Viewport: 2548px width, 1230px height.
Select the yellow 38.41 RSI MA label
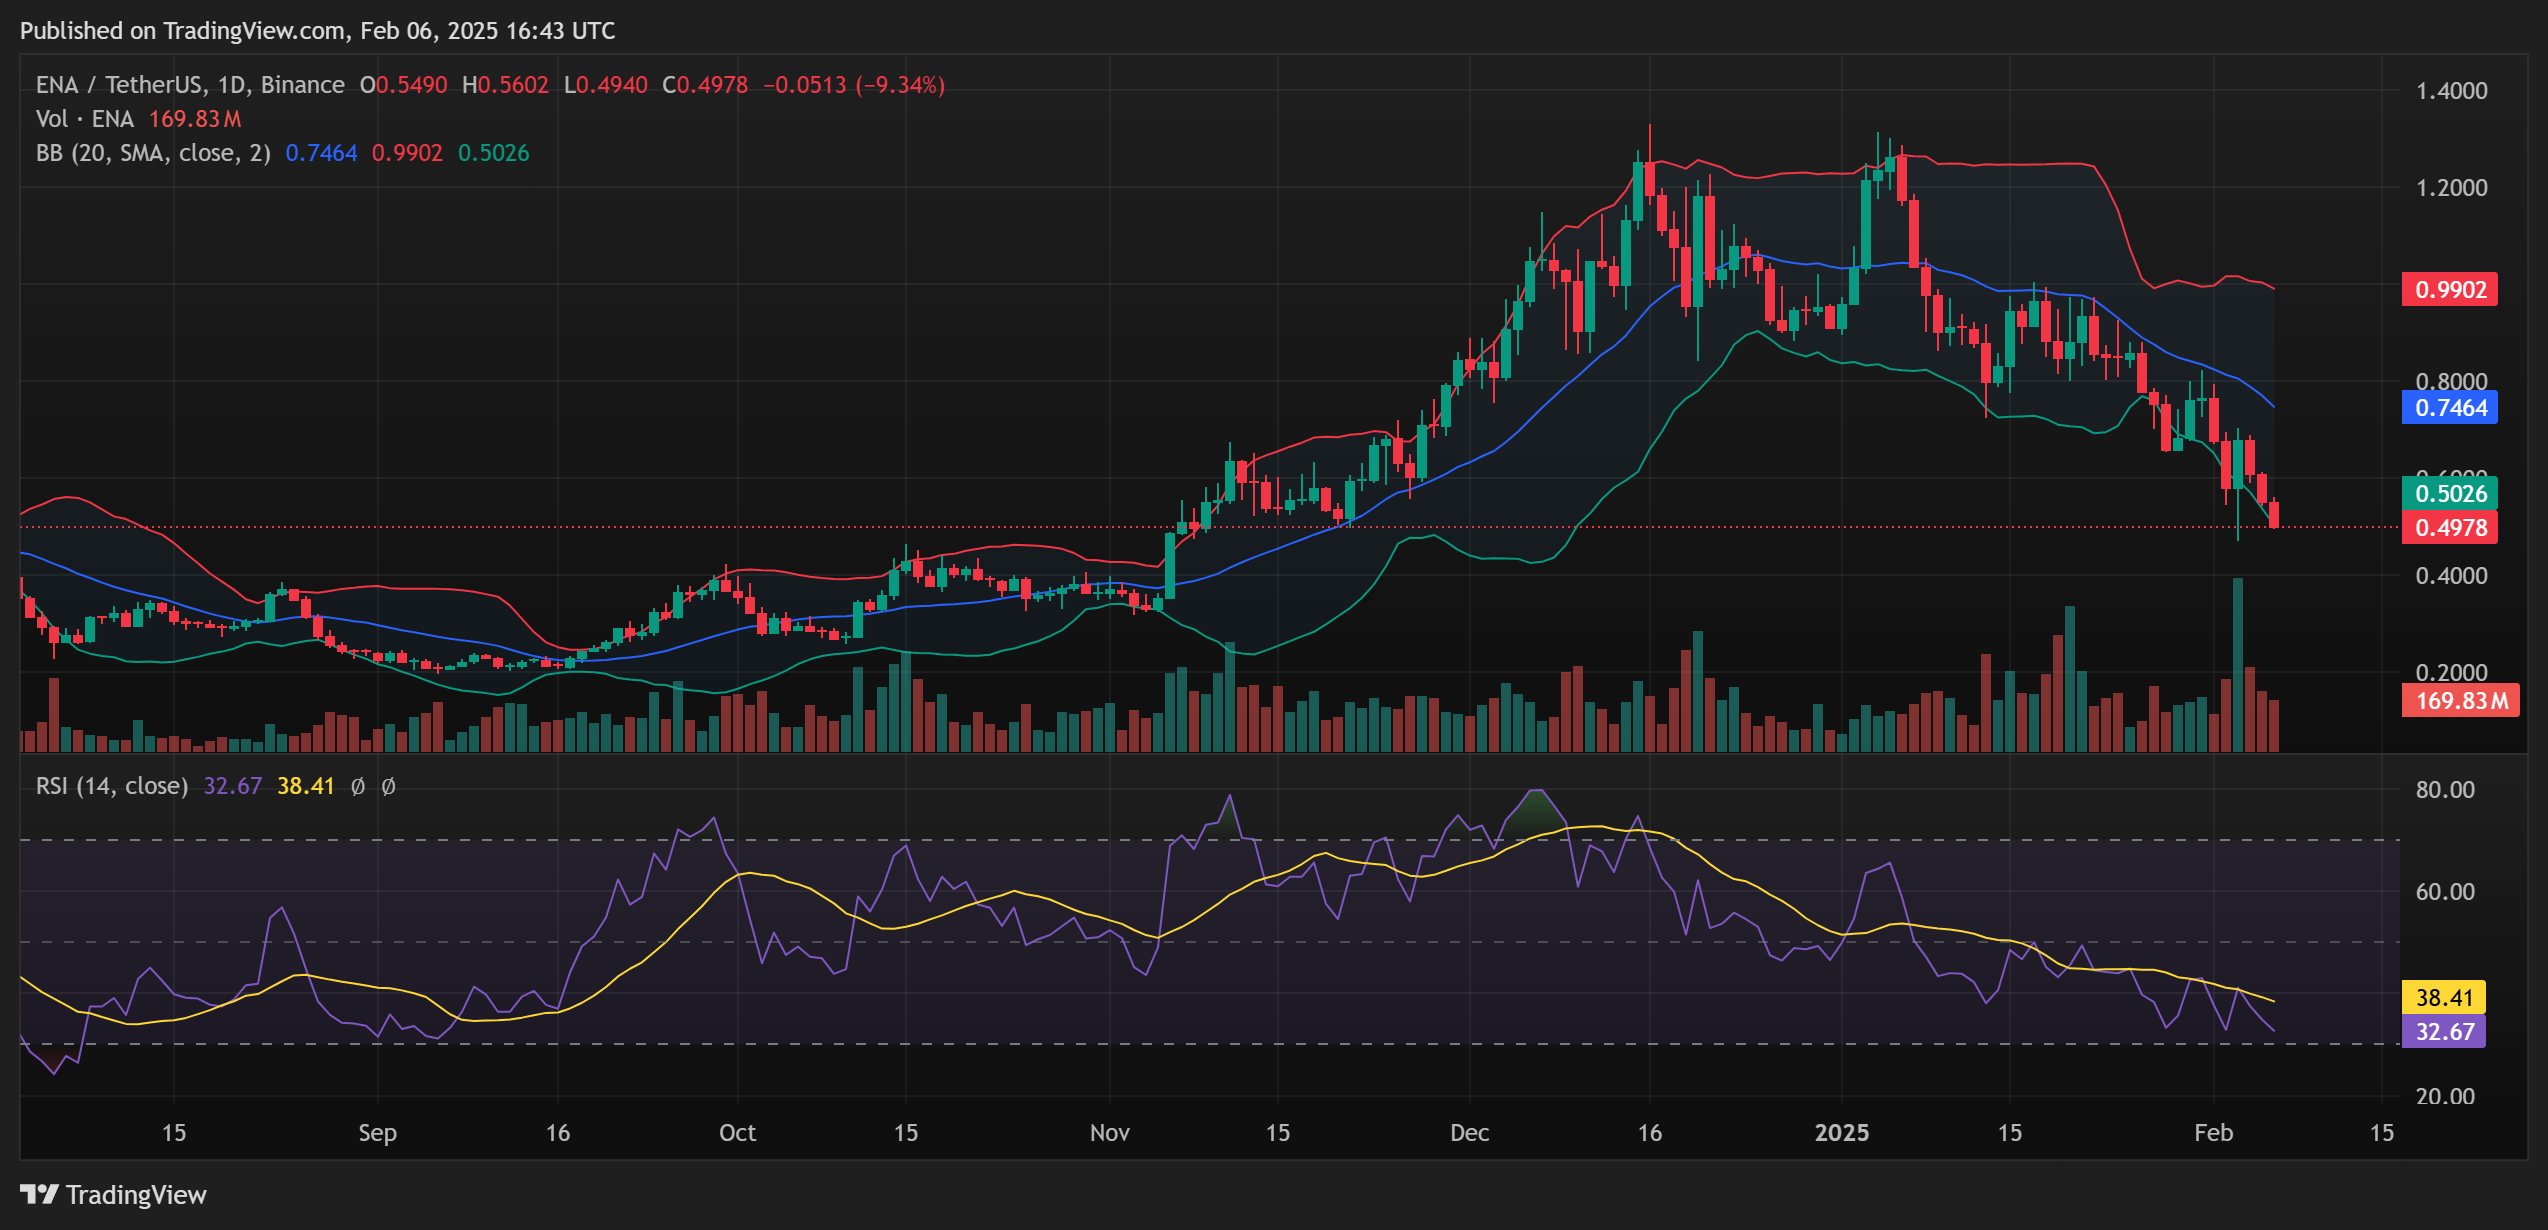tap(2445, 998)
